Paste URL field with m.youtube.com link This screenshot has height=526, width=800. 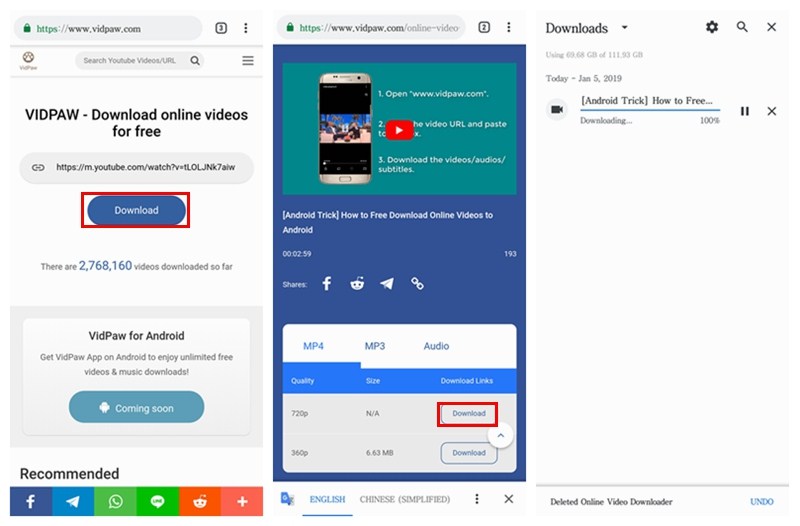click(136, 167)
